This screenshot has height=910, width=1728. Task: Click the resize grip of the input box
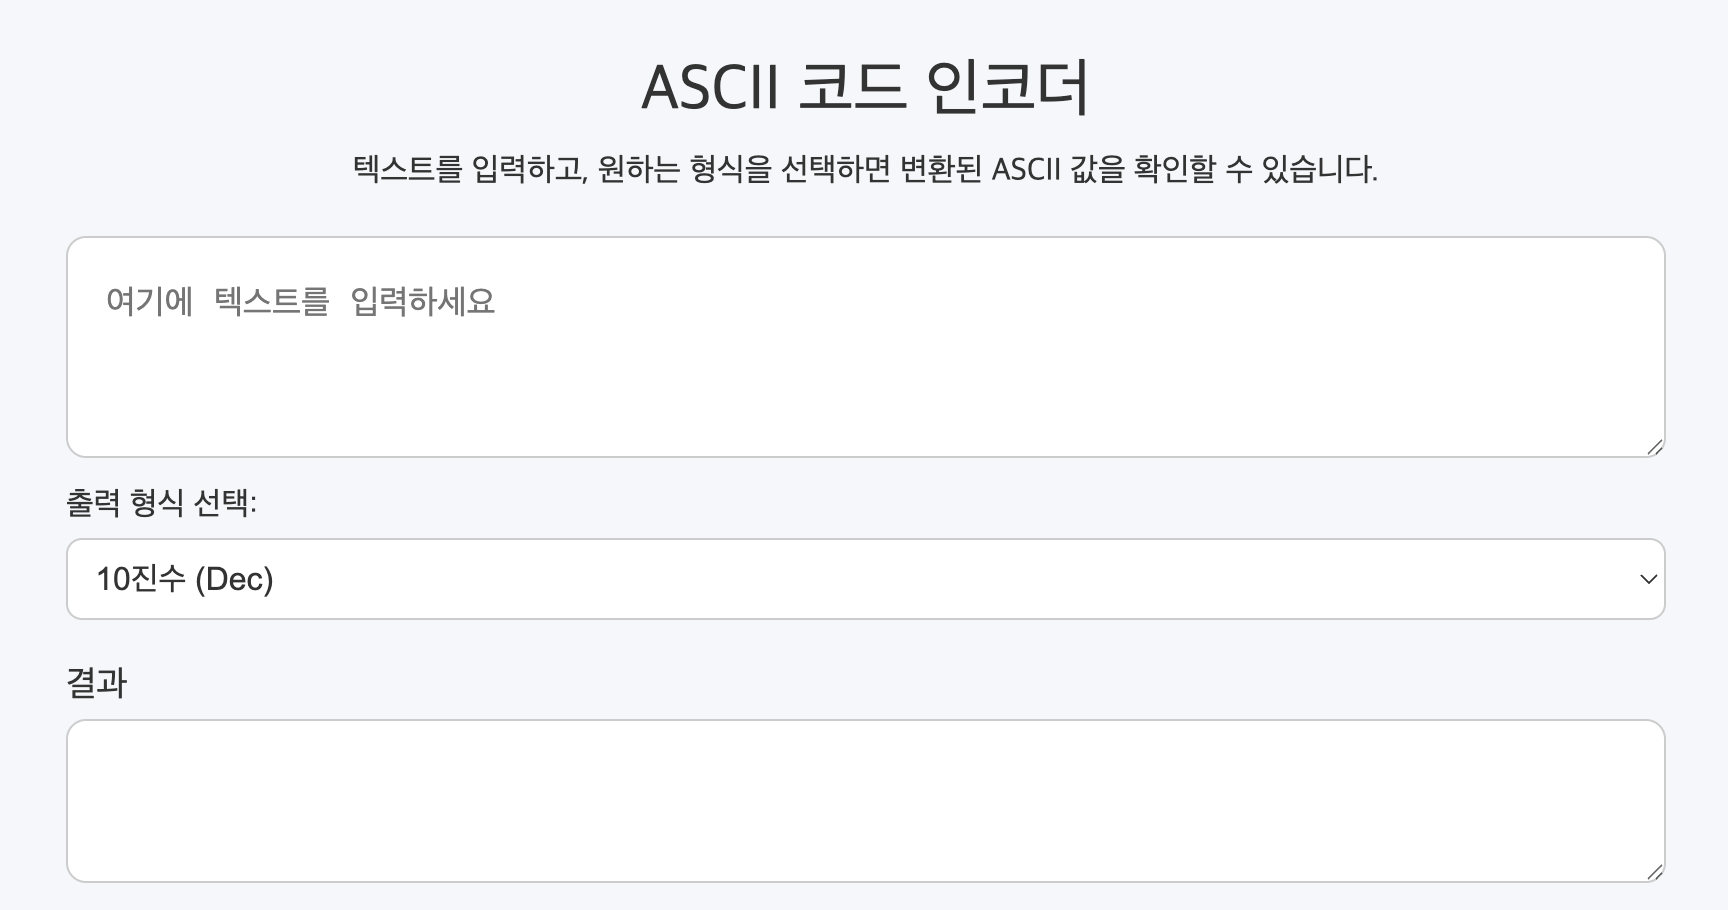[1655, 447]
